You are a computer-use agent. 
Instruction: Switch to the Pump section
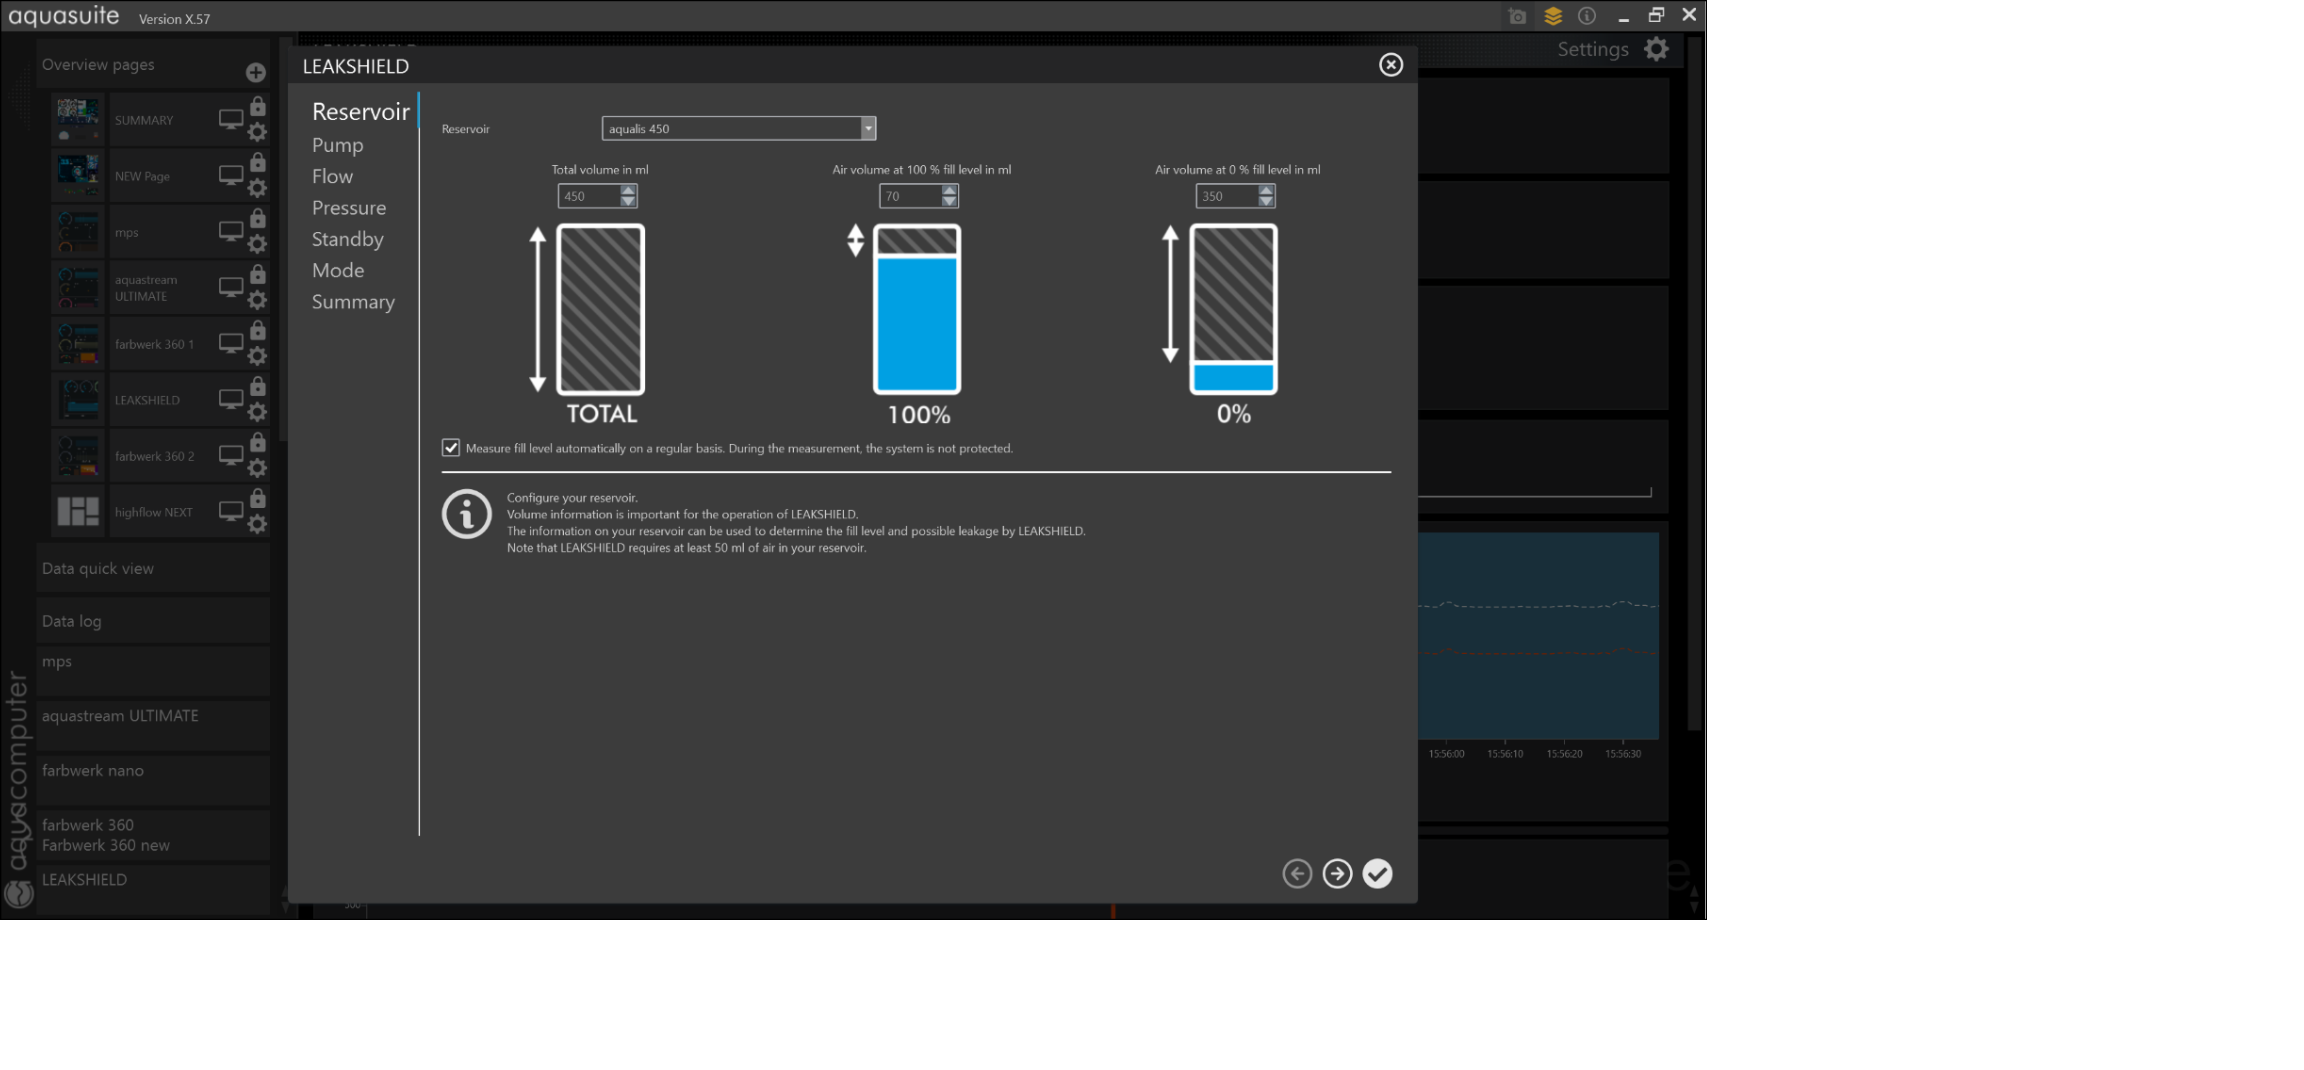click(337, 145)
